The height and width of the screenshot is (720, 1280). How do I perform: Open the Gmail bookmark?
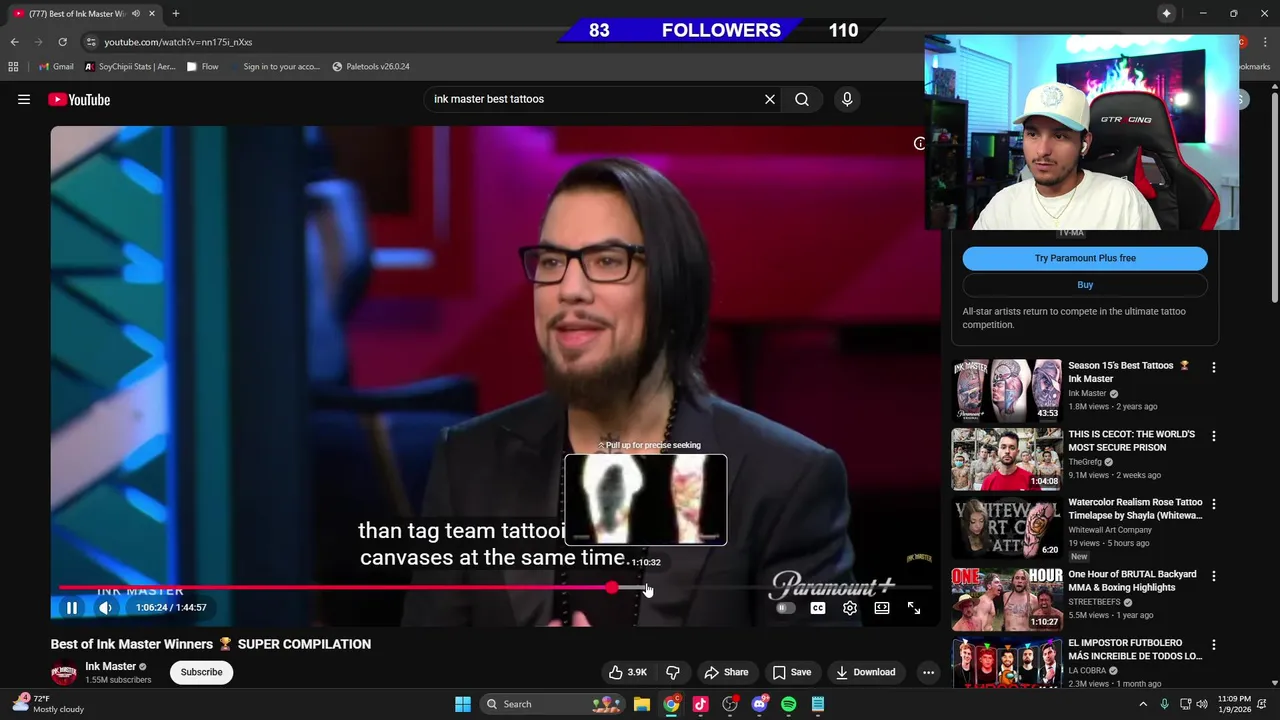pyautogui.click(x=56, y=67)
